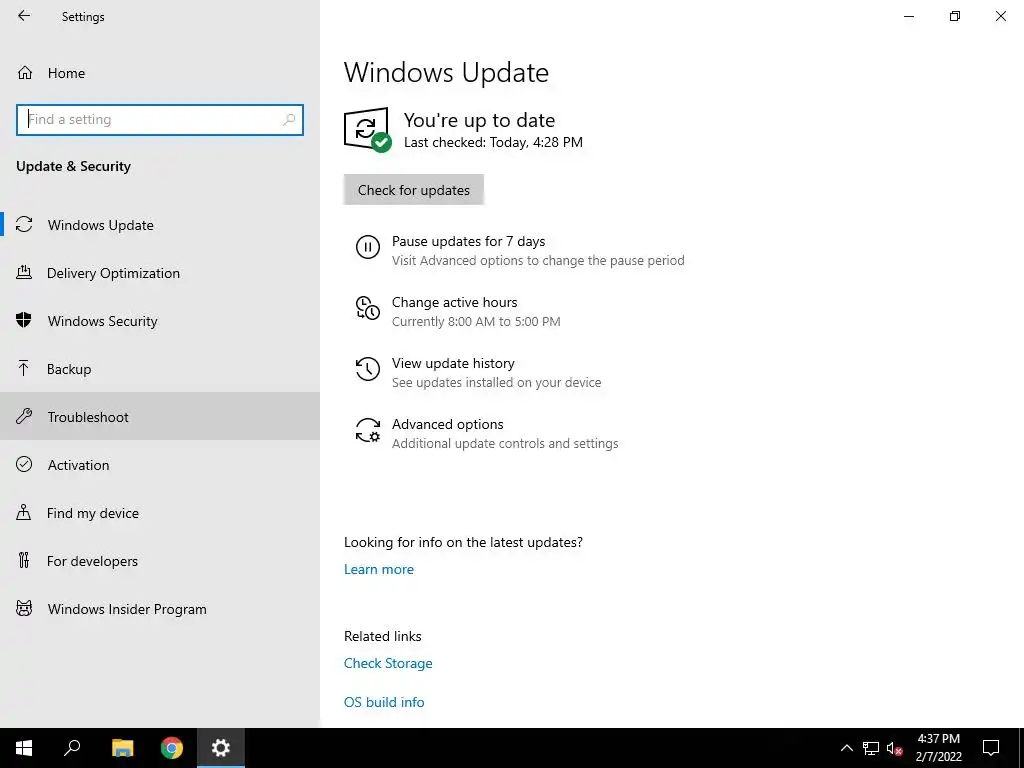The width and height of the screenshot is (1024, 768).
Task: Click the Backup upload arrow icon
Action: click(x=24, y=368)
